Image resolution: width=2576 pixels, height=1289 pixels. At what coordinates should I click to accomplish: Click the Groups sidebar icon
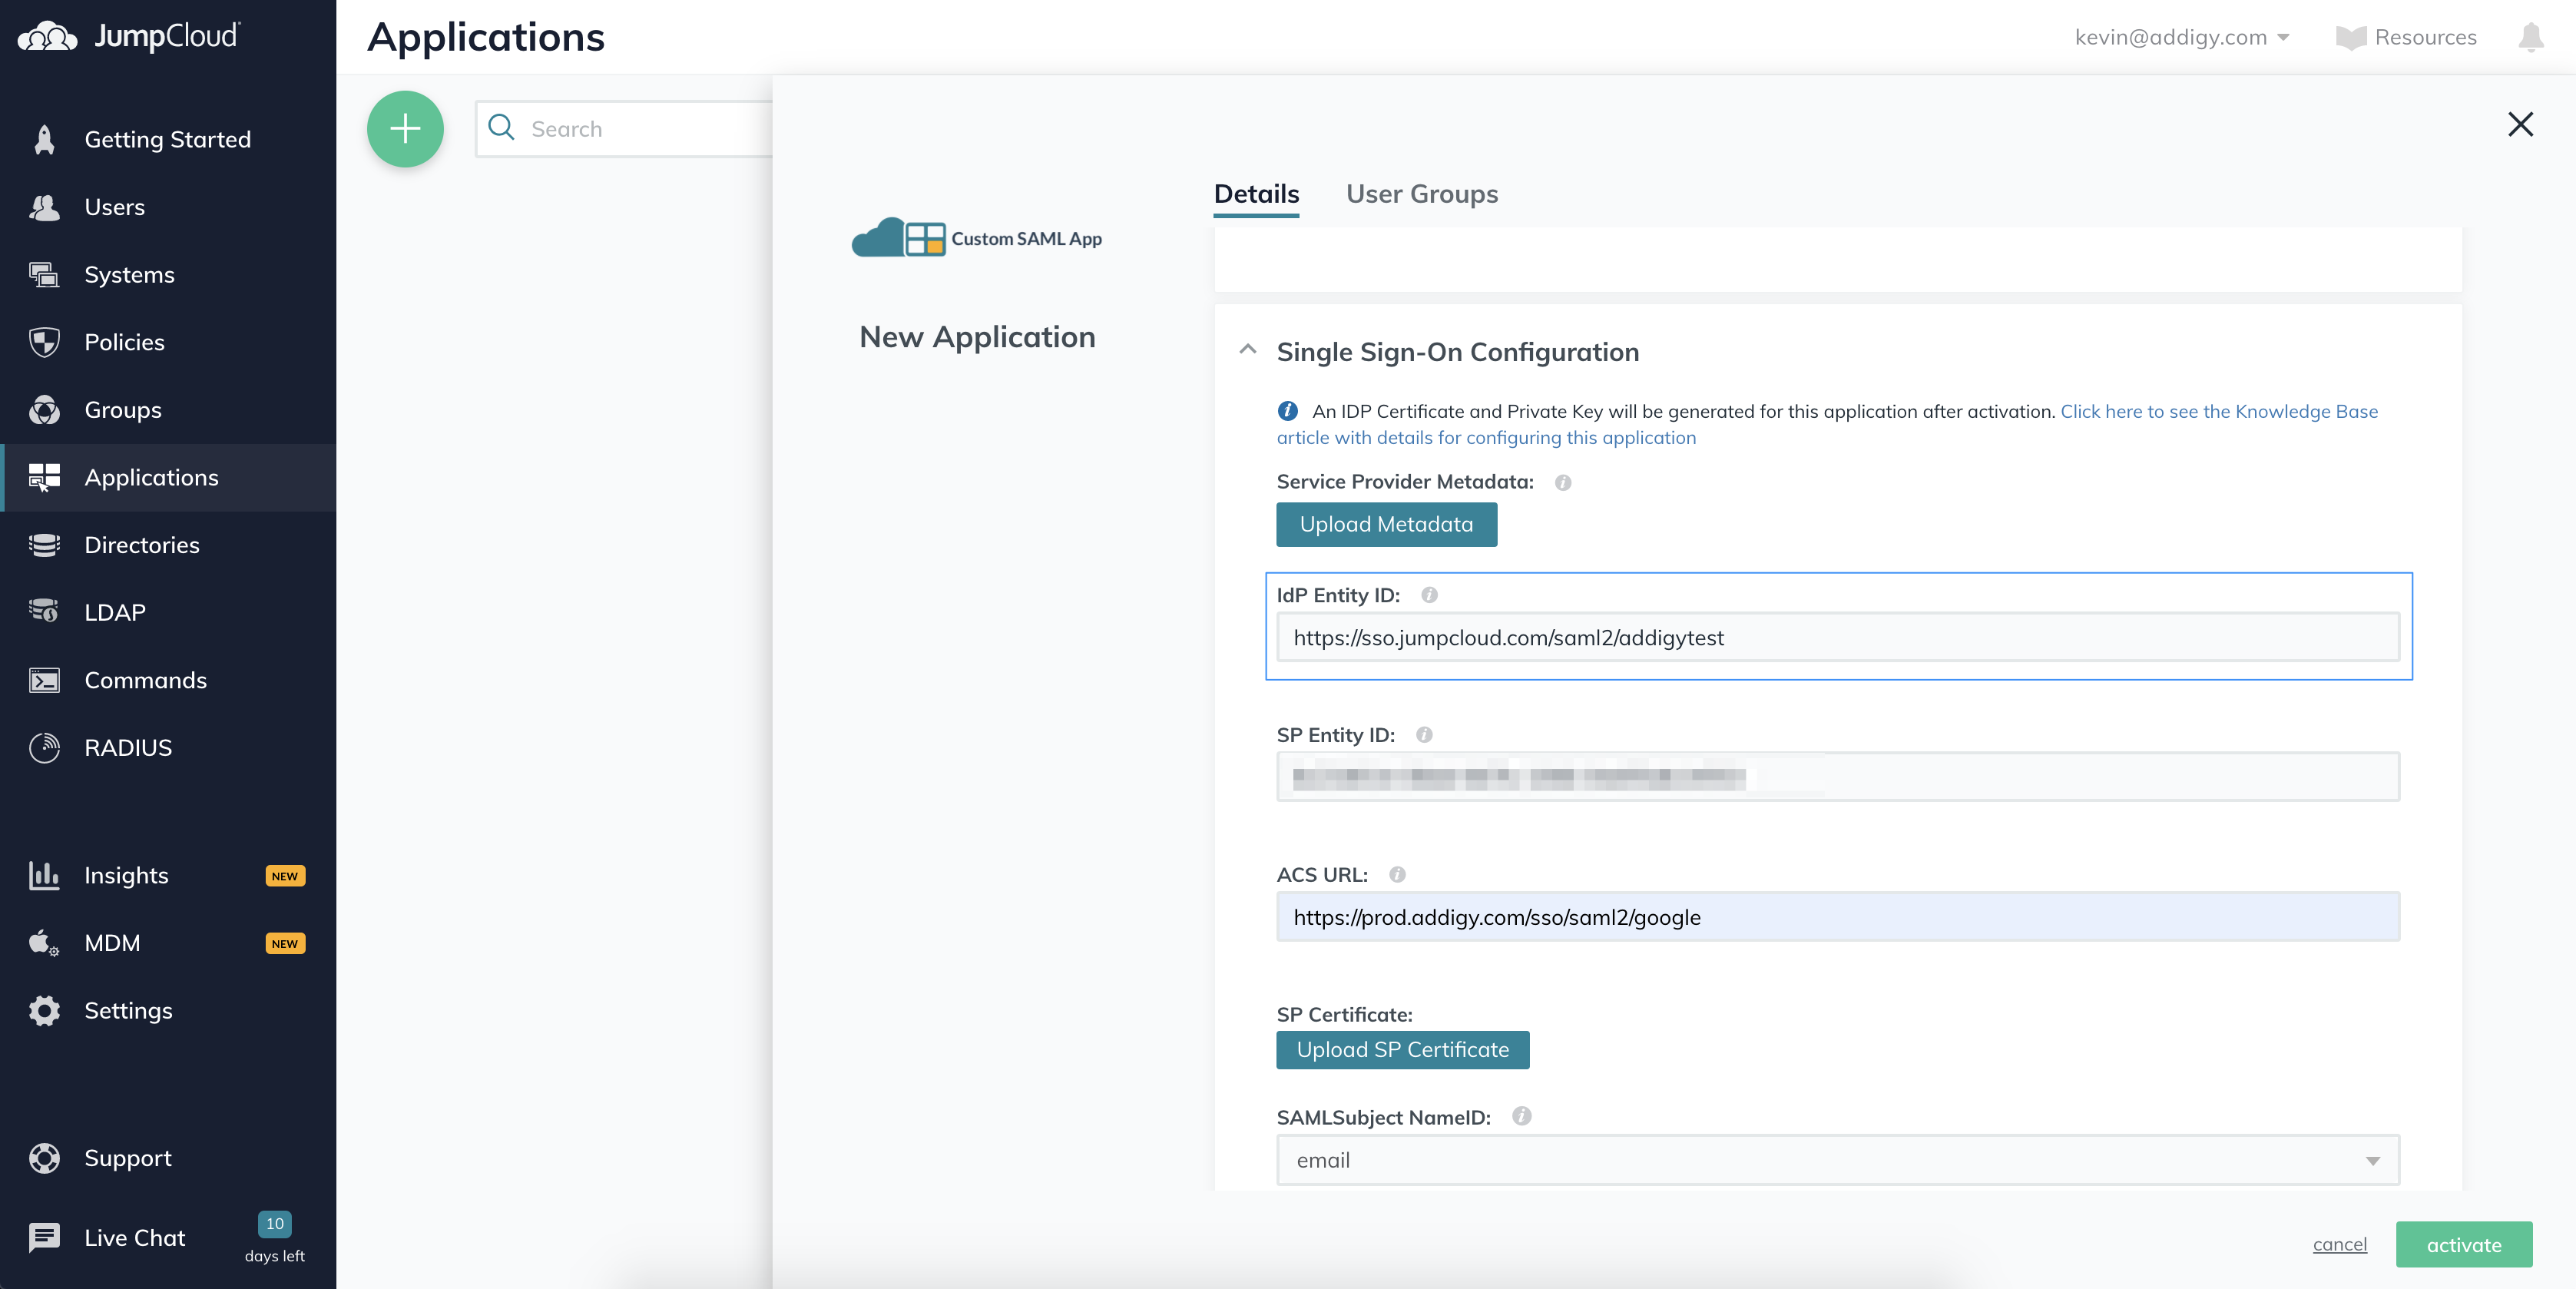point(44,410)
